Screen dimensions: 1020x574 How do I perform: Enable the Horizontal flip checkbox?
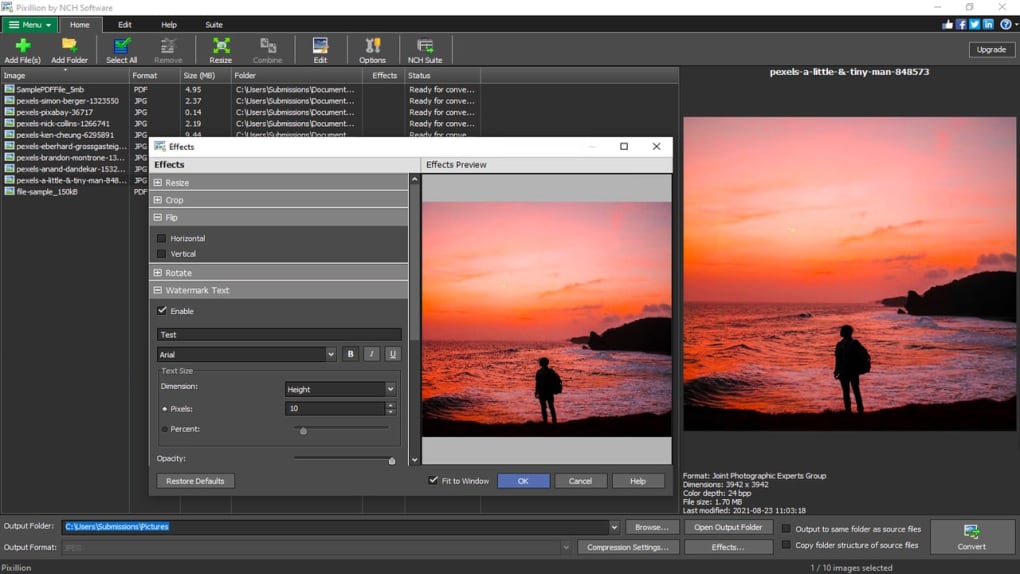pos(162,239)
